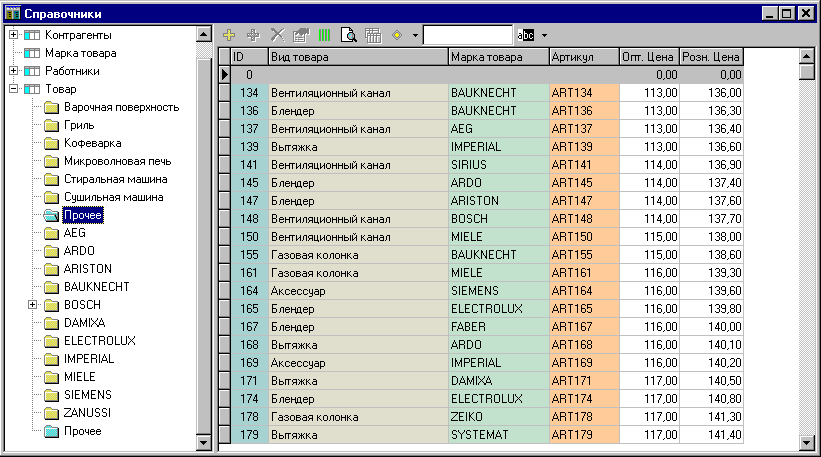Open the AEG folder in tree
This screenshot has height=457, width=821.
pos(74,233)
